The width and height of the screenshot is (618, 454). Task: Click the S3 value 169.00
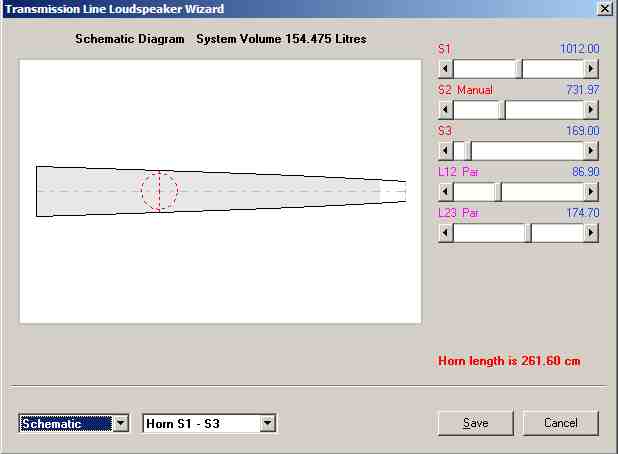click(583, 130)
